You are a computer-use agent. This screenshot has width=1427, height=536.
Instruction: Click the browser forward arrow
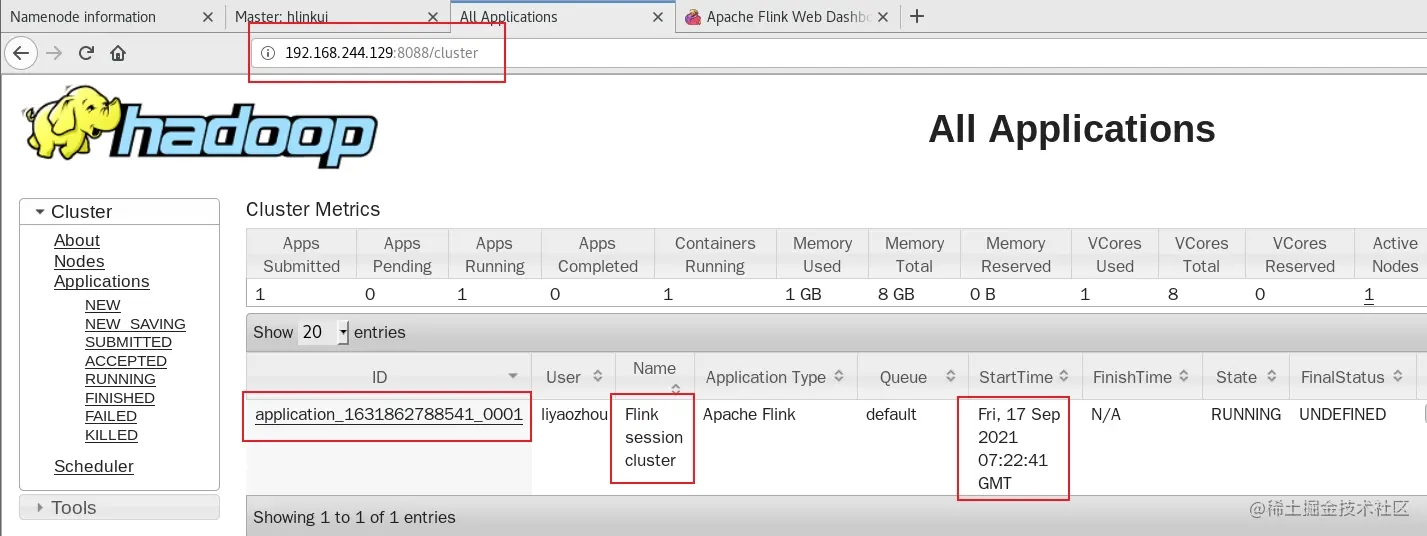click(55, 53)
